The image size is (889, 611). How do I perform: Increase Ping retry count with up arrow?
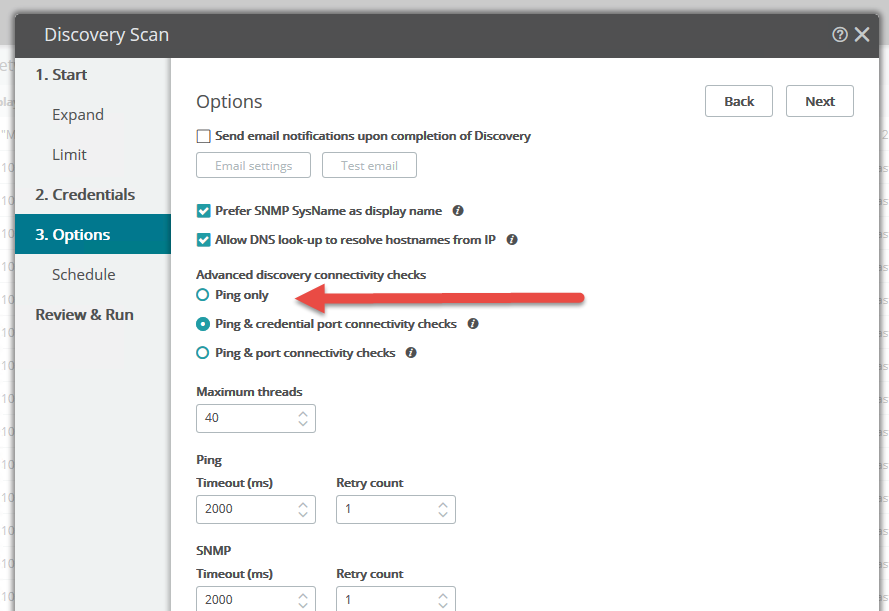point(443,504)
